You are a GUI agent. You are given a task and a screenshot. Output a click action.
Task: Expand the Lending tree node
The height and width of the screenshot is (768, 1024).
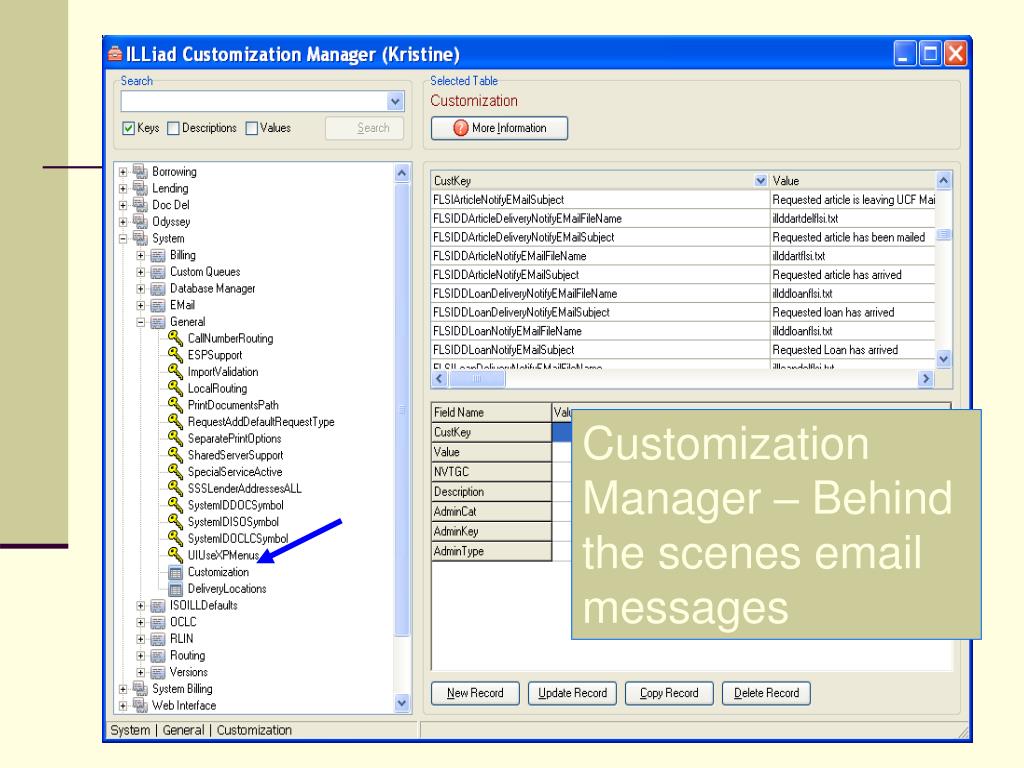(x=123, y=189)
